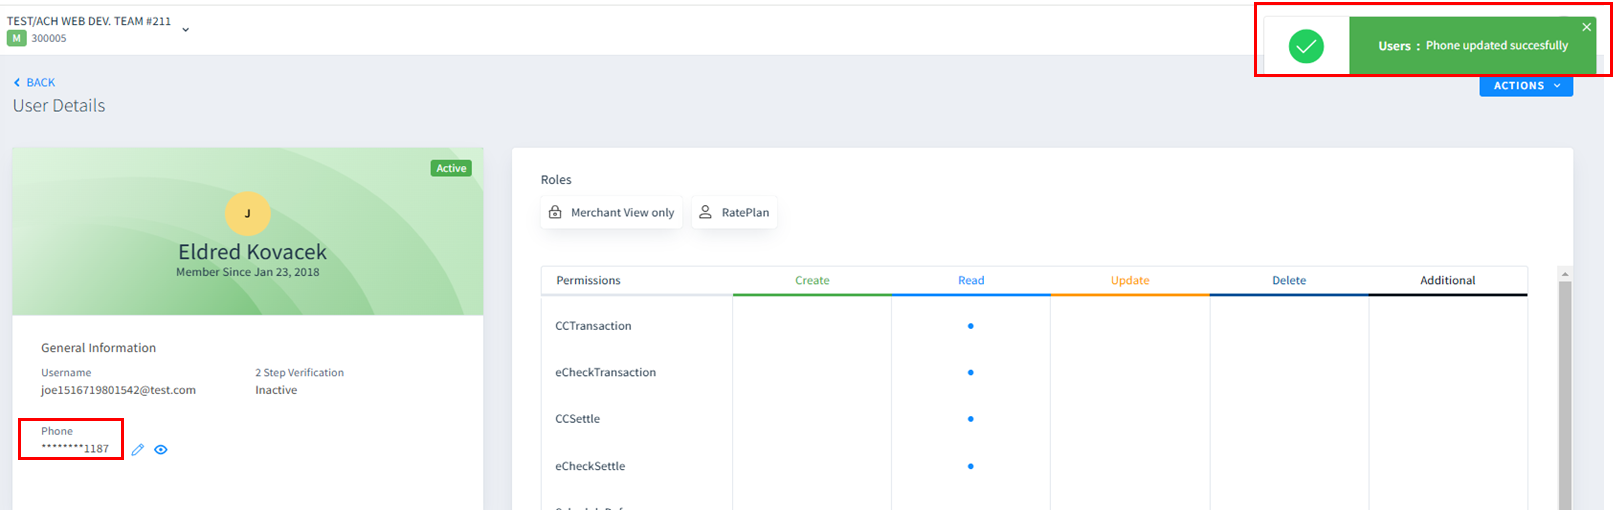Close the Phone updated notification

pyautogui.click(x=1586, y=27)
